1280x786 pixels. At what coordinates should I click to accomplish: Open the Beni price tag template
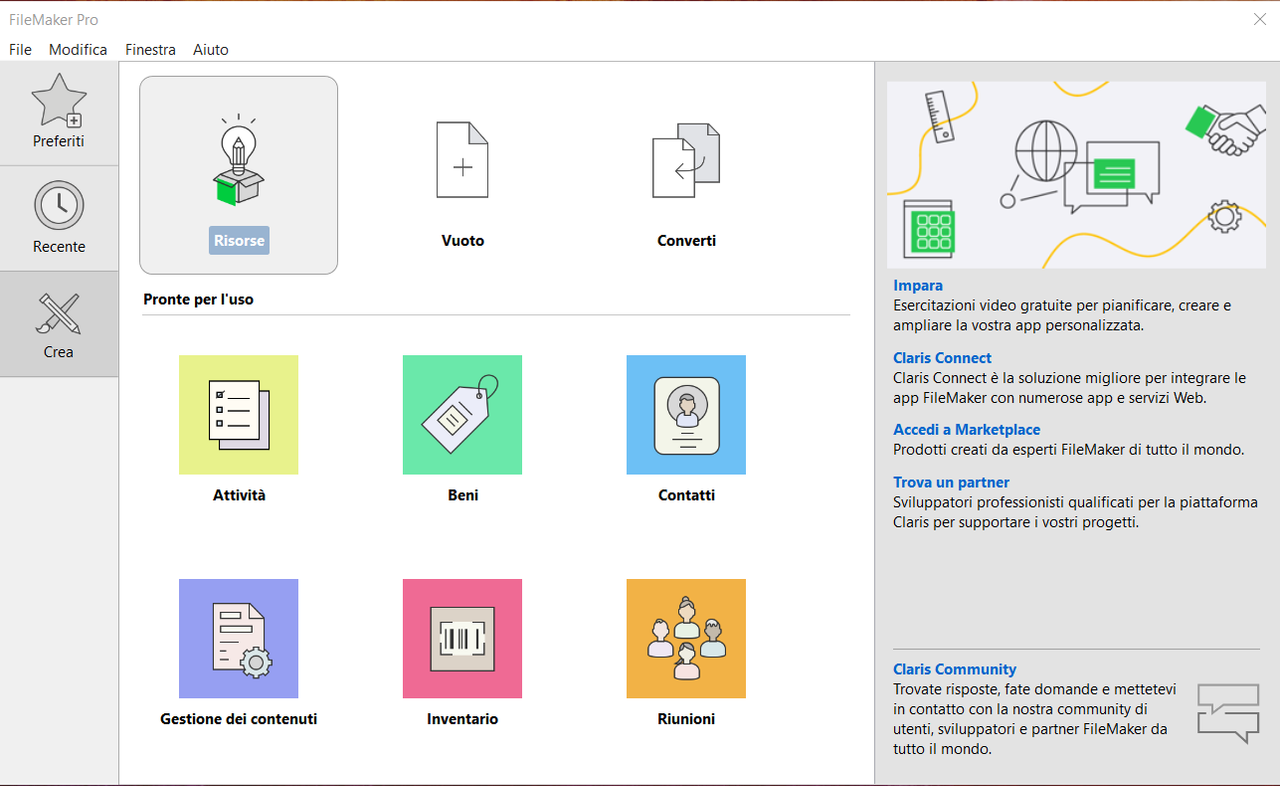point(462,414)
